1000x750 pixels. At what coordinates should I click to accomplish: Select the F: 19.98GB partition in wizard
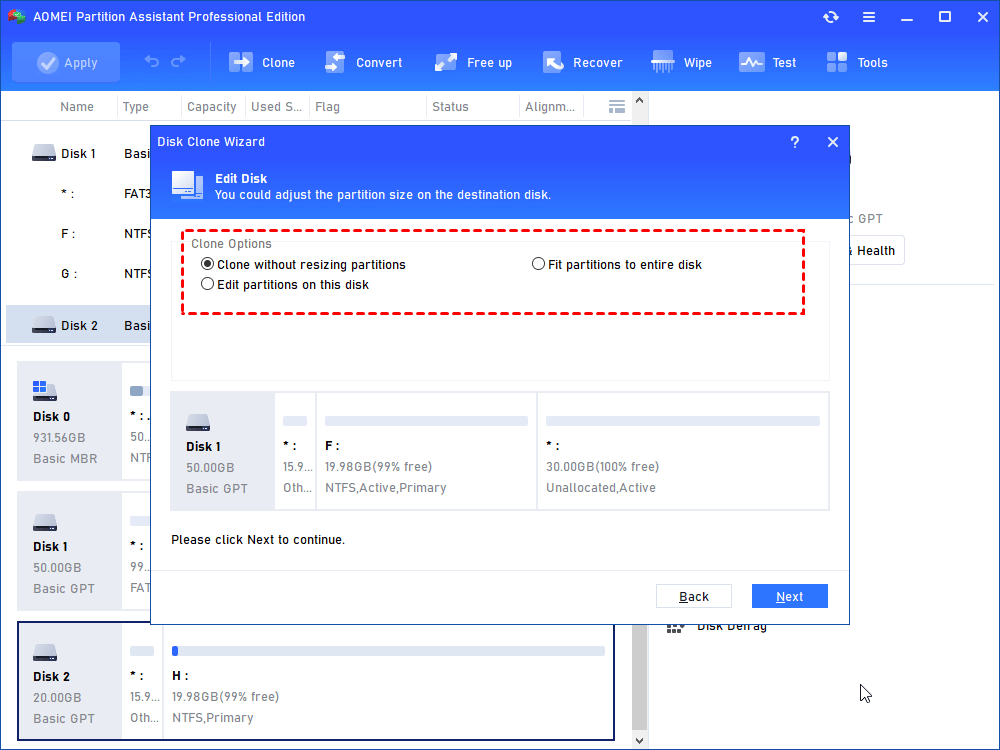tap(427, 451)
